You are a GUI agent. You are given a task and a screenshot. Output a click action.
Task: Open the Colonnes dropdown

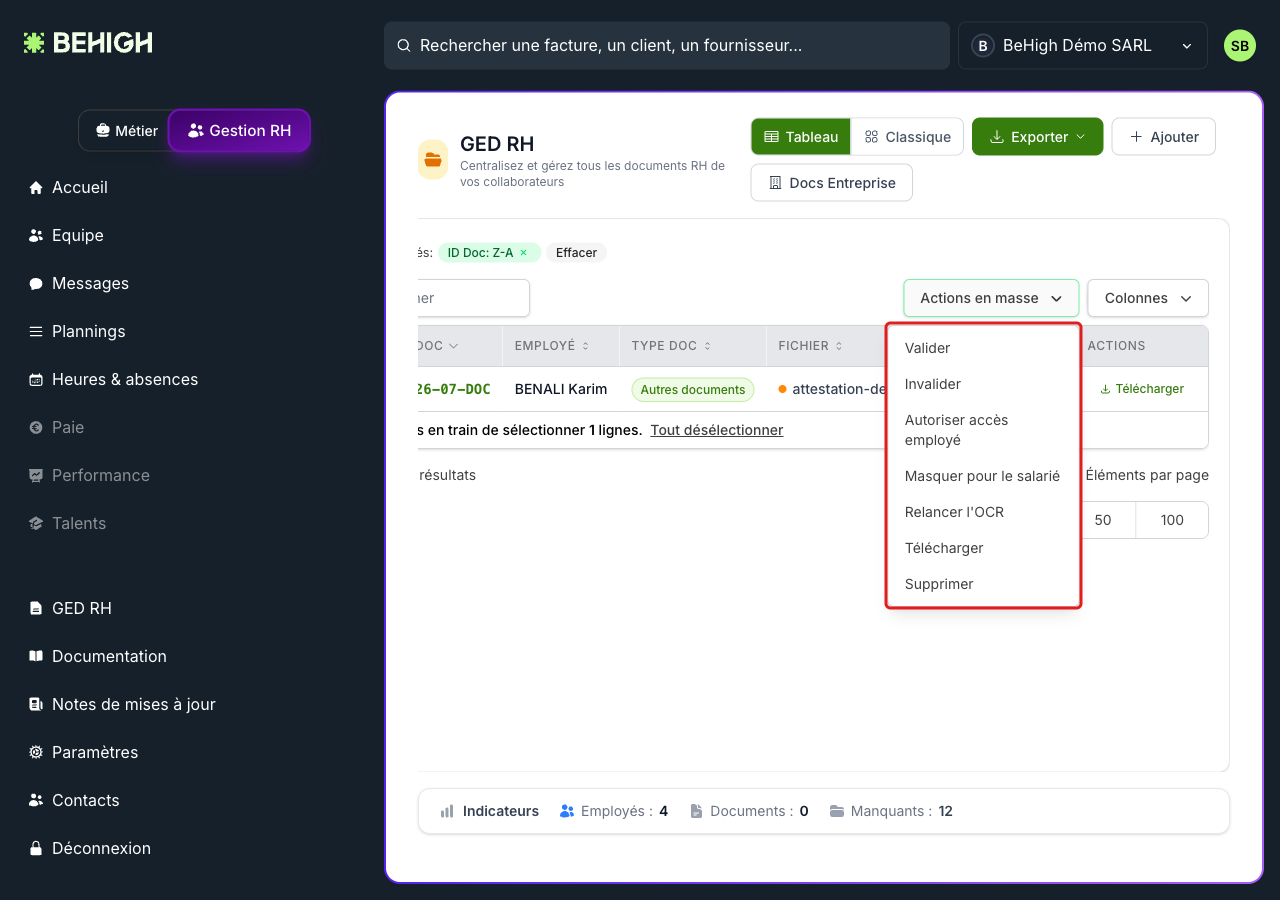[1148, 298]
